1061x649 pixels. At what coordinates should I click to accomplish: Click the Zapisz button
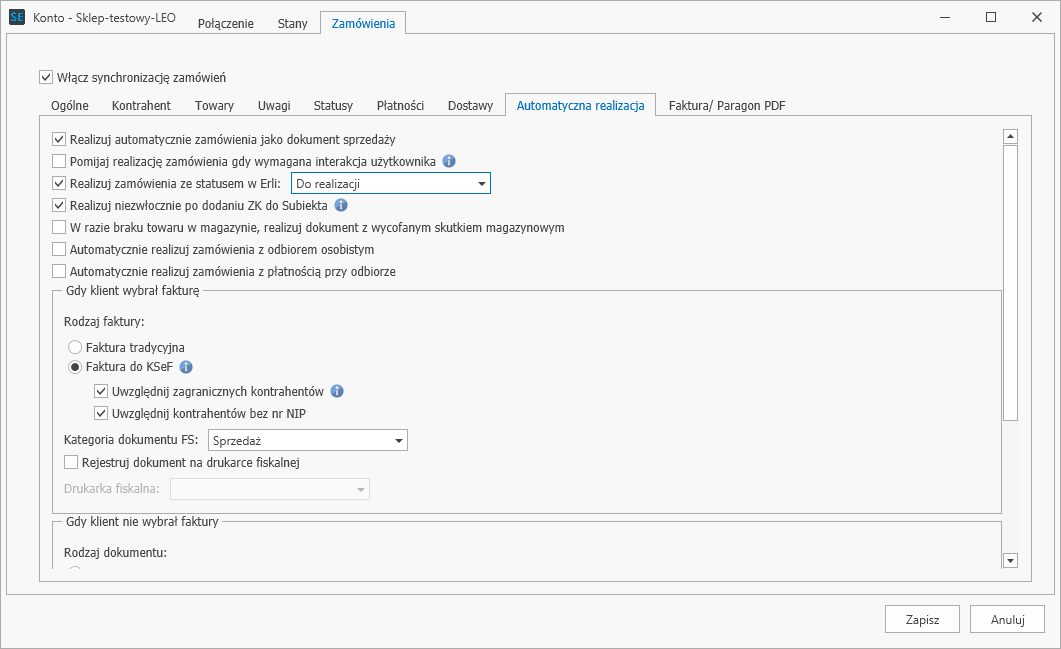click(922, 619)
